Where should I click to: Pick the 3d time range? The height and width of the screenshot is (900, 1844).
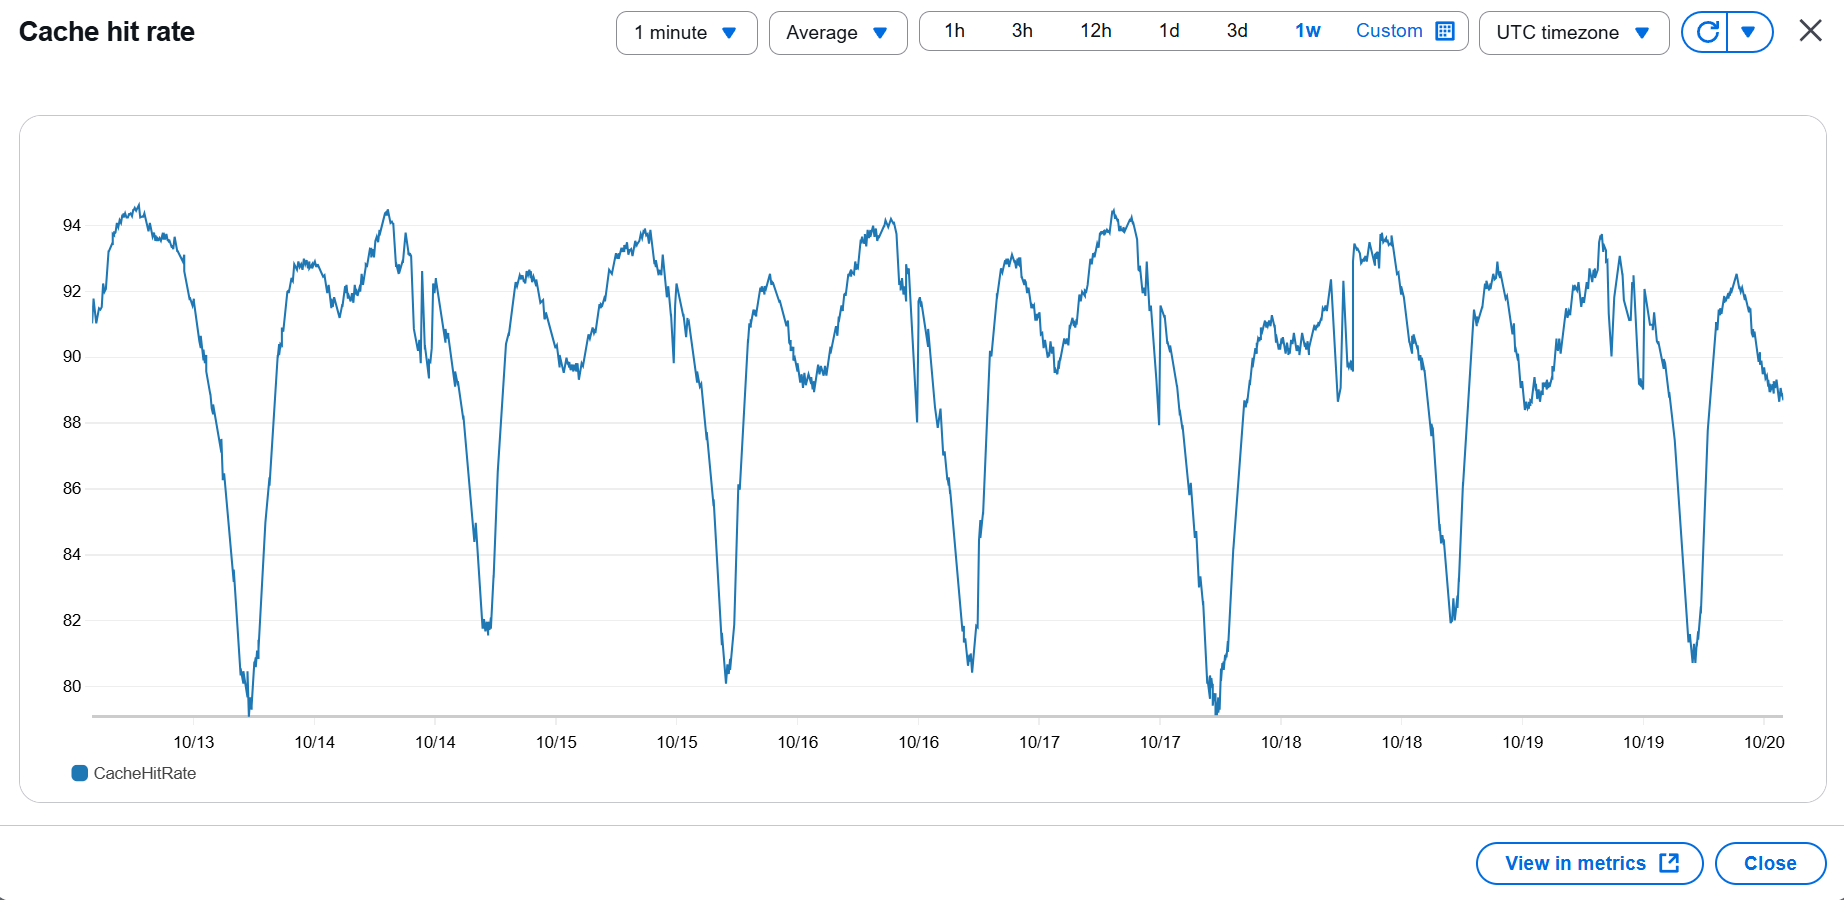pos(1237,31)
